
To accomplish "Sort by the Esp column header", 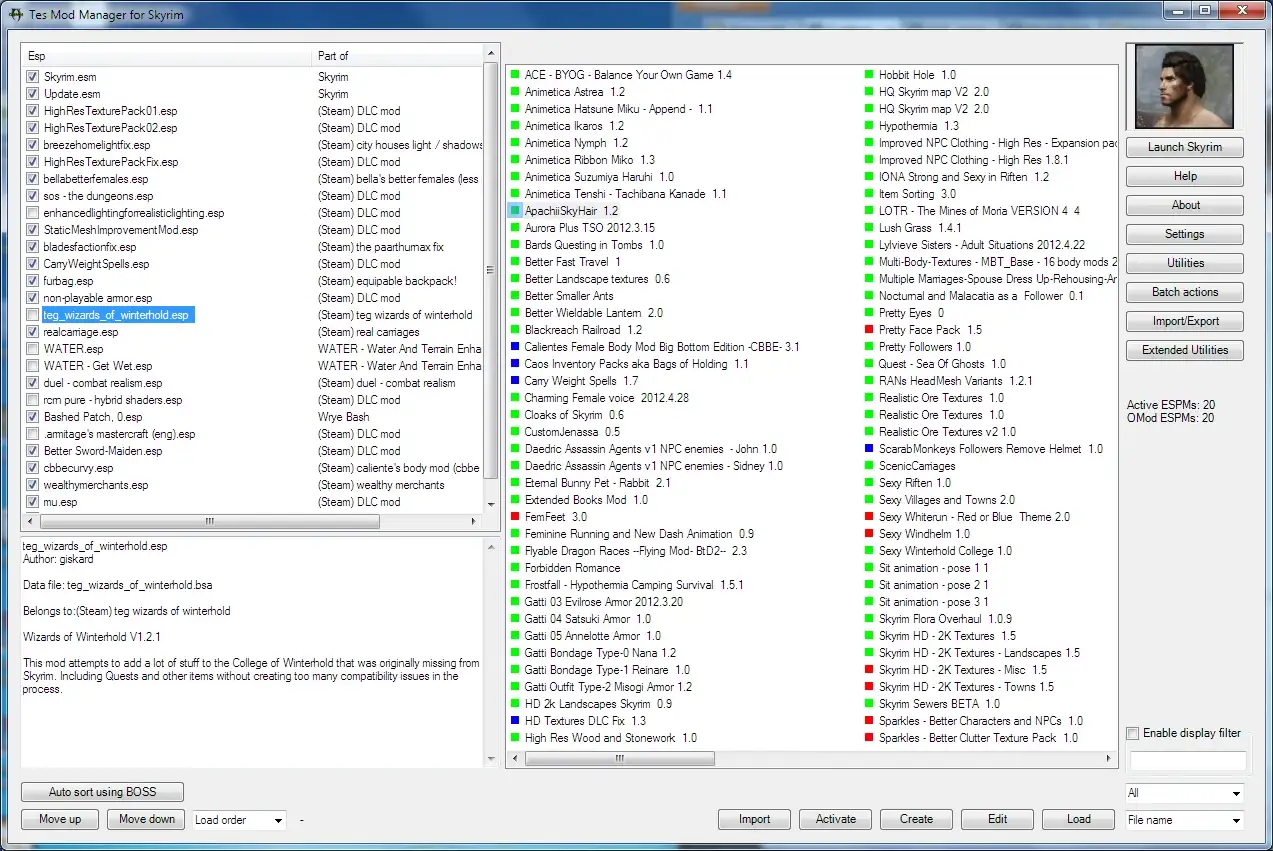I will [166, 56].
